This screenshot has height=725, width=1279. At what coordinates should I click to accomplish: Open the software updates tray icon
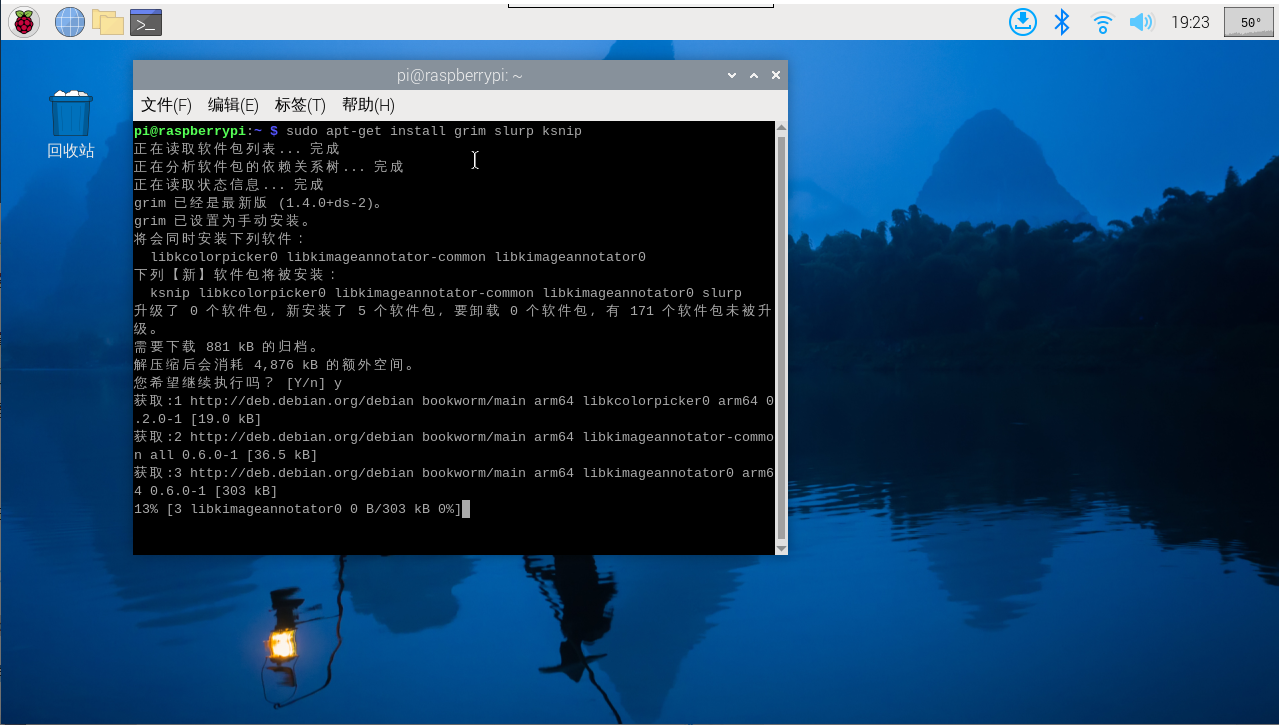click(x=1022, y=22)
